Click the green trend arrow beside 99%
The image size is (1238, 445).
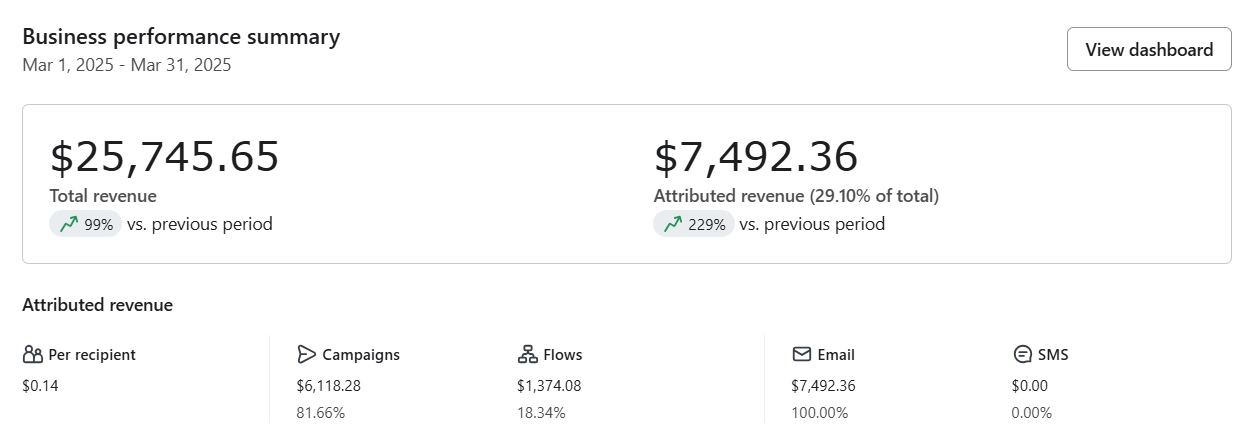68,225
